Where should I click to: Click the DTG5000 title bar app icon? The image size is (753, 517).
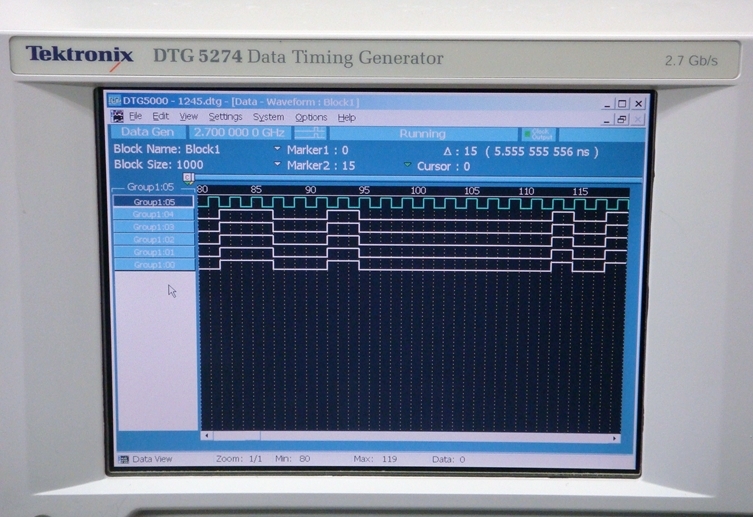tap(115, 100)
